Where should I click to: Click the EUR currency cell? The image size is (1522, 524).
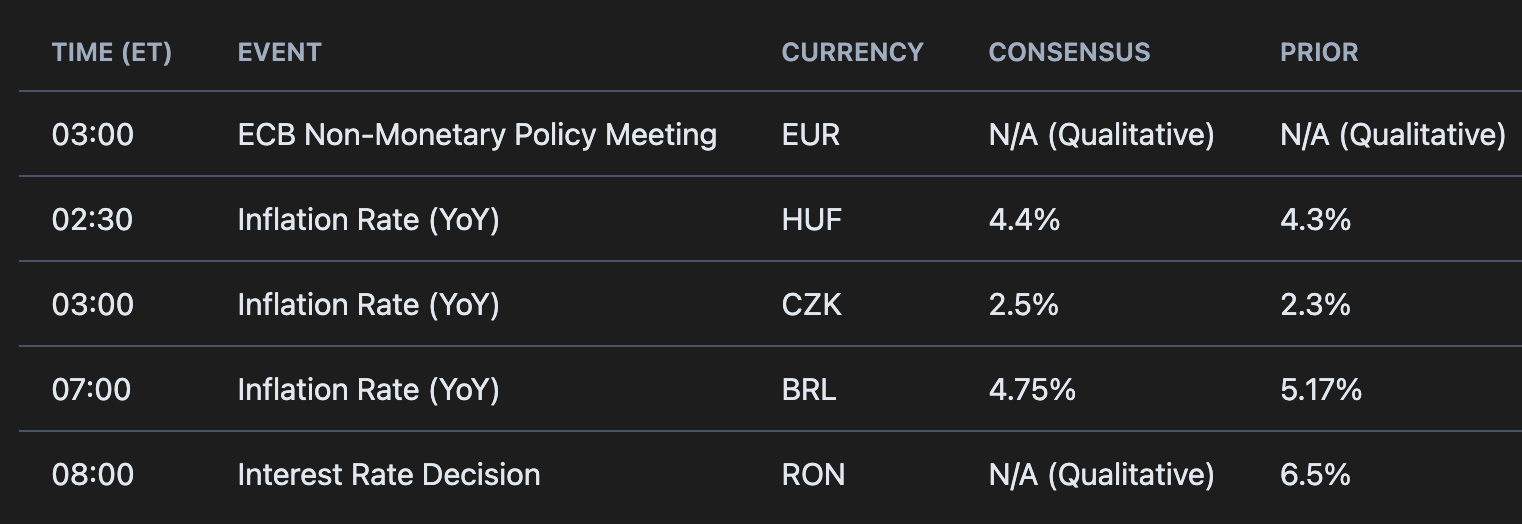pyautogui.click(x=811, y=134)
